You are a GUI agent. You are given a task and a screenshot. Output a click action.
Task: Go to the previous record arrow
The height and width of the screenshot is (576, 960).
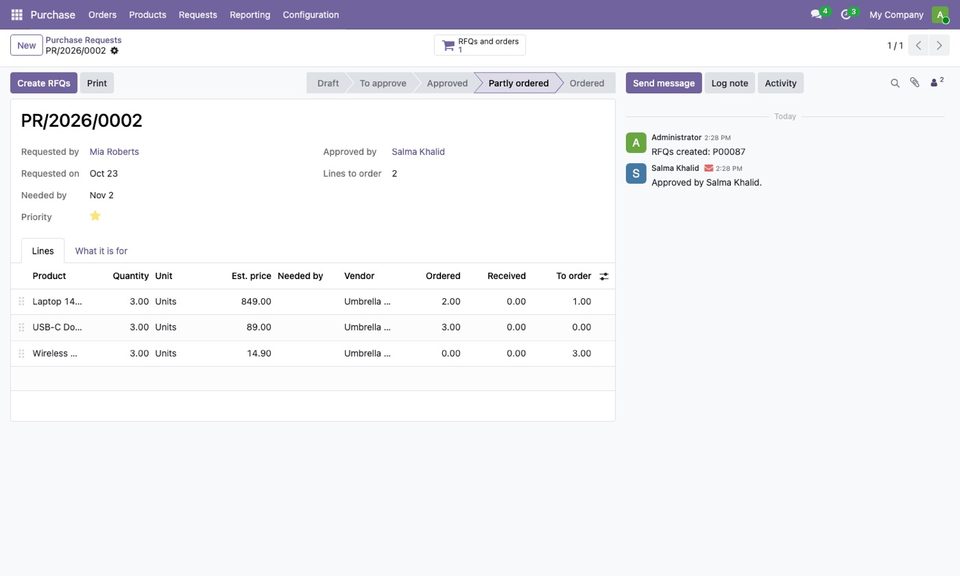click(x=918, y=45)
